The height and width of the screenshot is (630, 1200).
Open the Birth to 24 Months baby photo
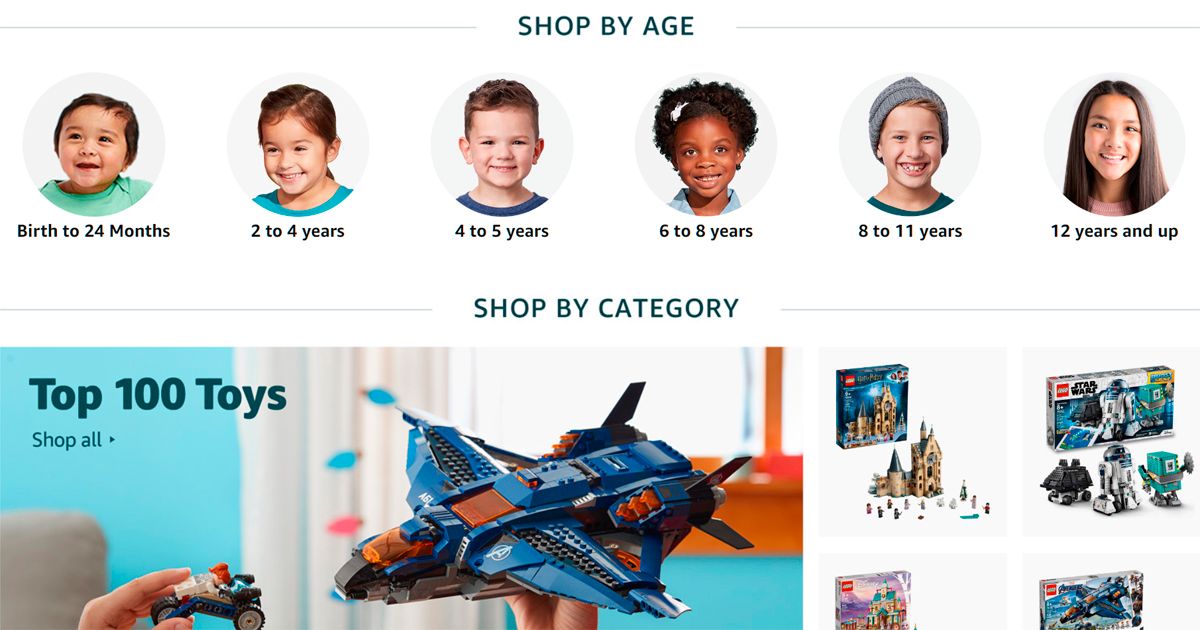click(94, 144)
